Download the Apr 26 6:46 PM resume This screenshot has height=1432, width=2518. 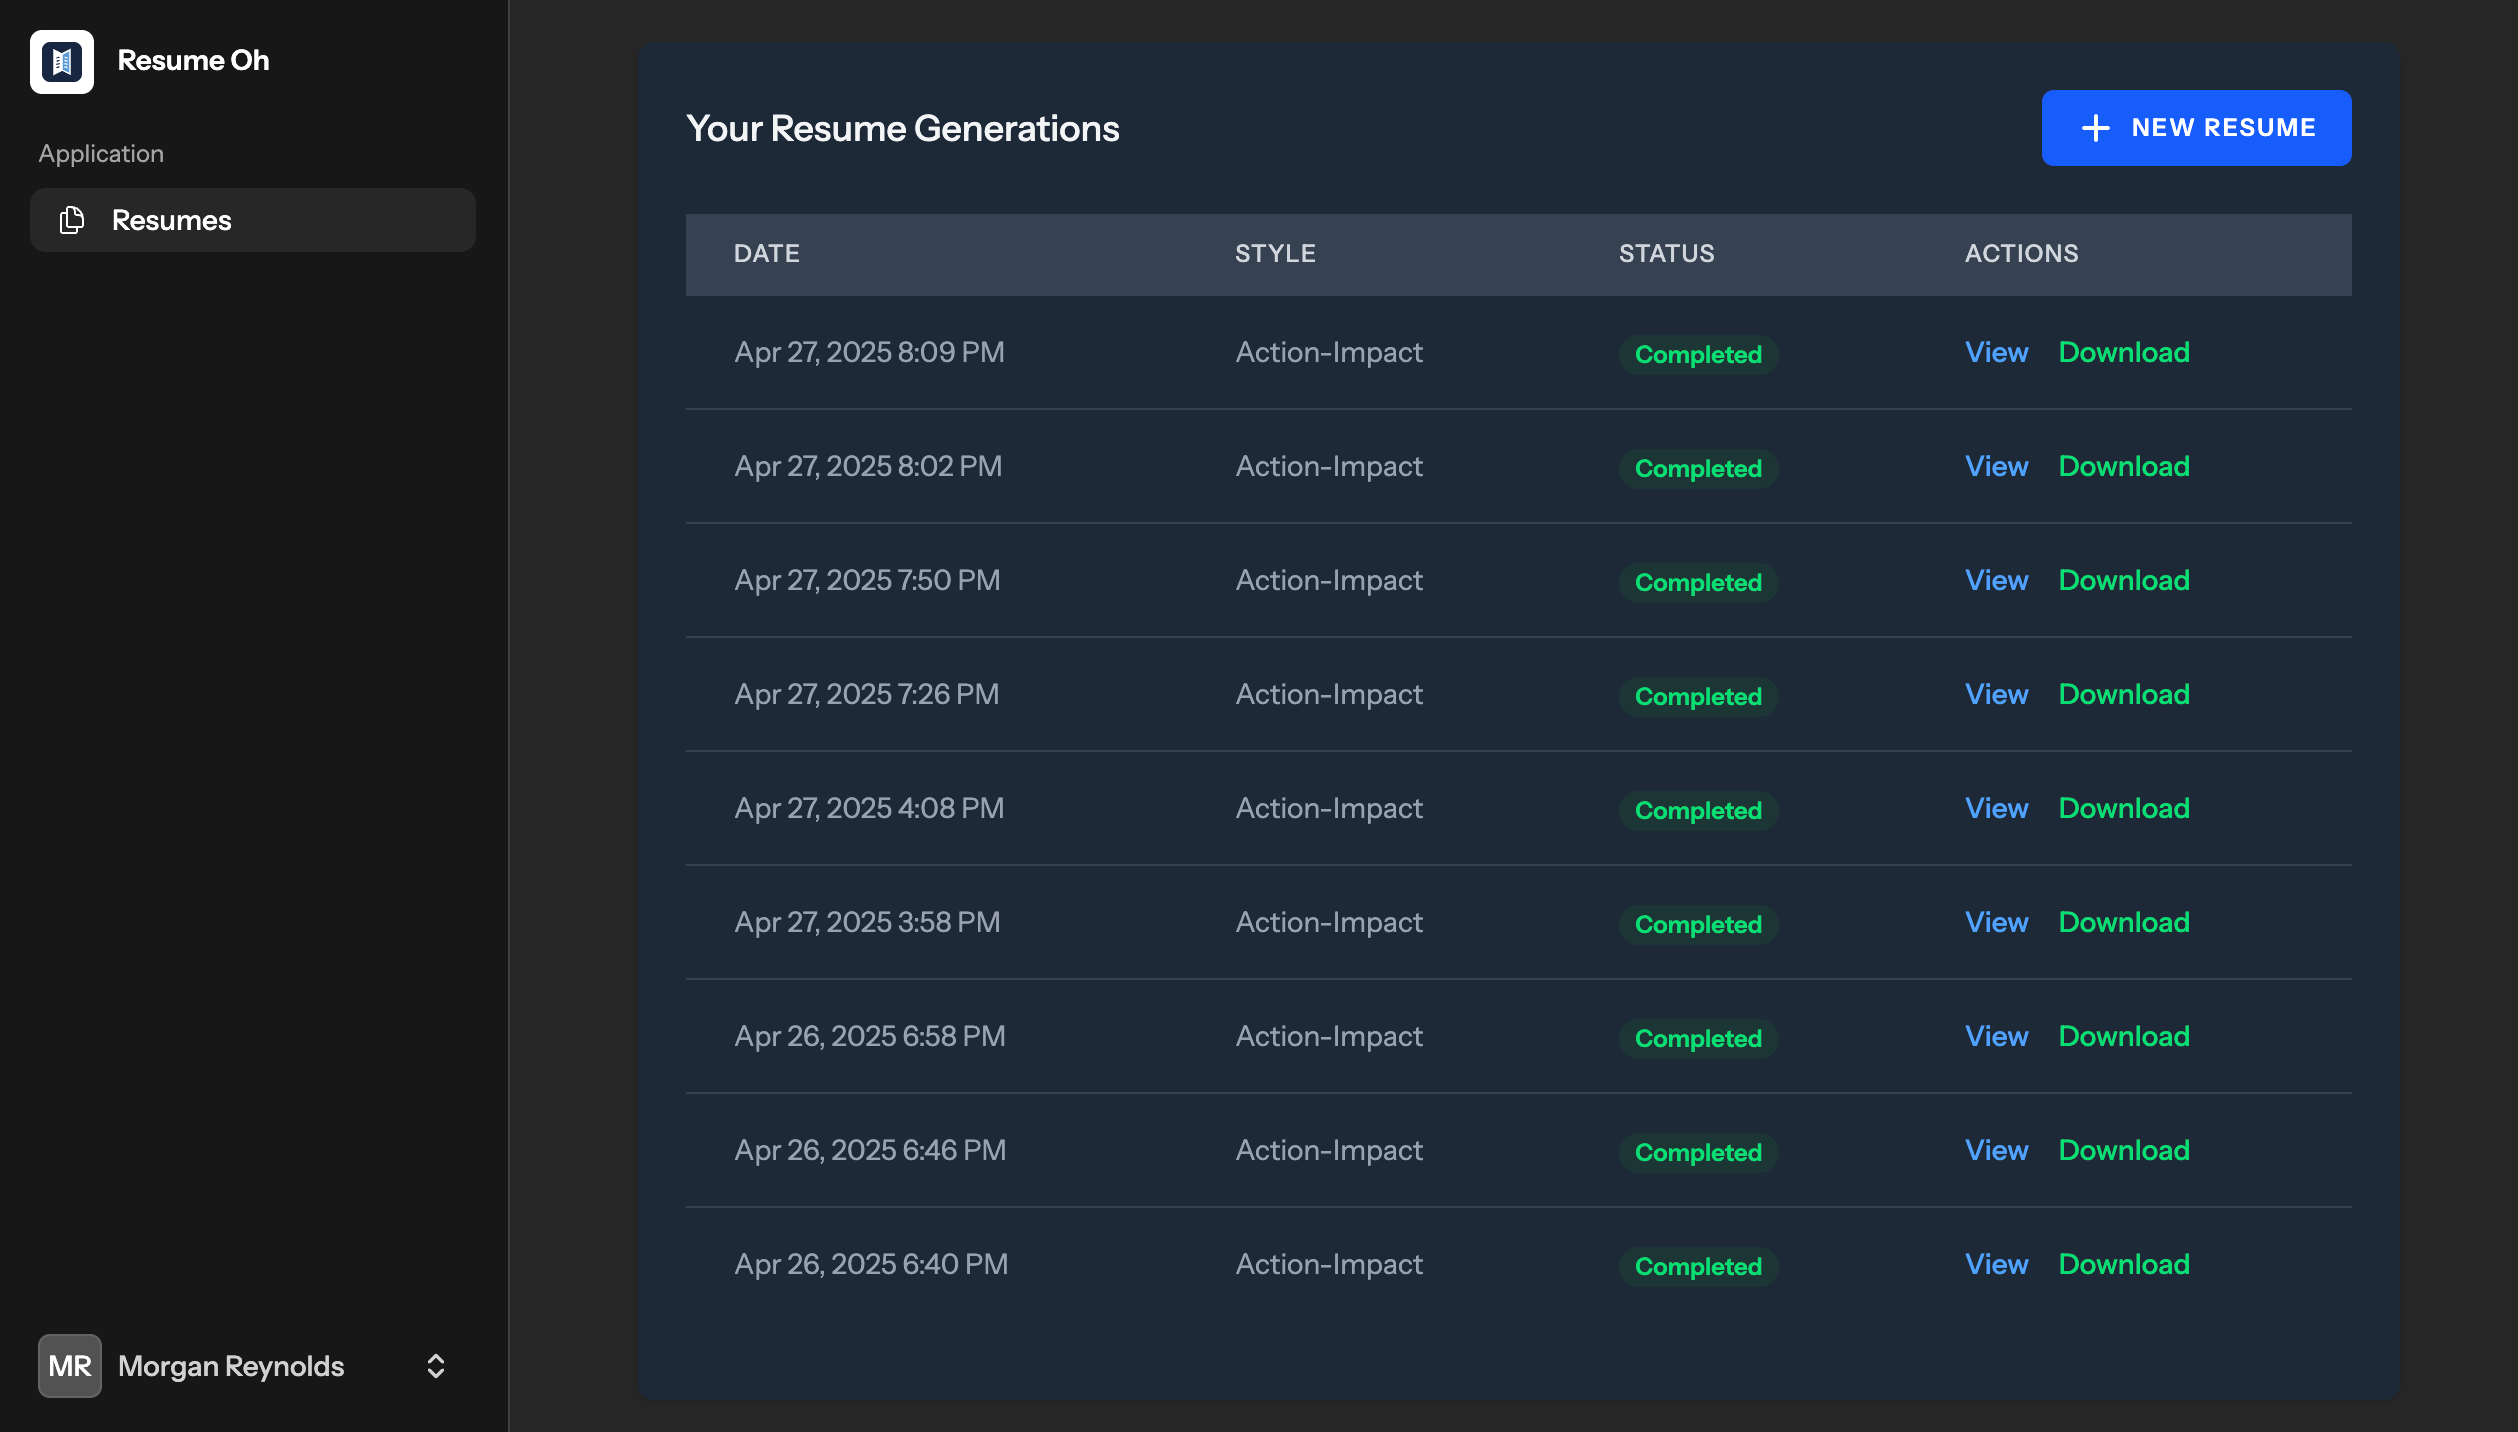(x=2124, y=1150)
